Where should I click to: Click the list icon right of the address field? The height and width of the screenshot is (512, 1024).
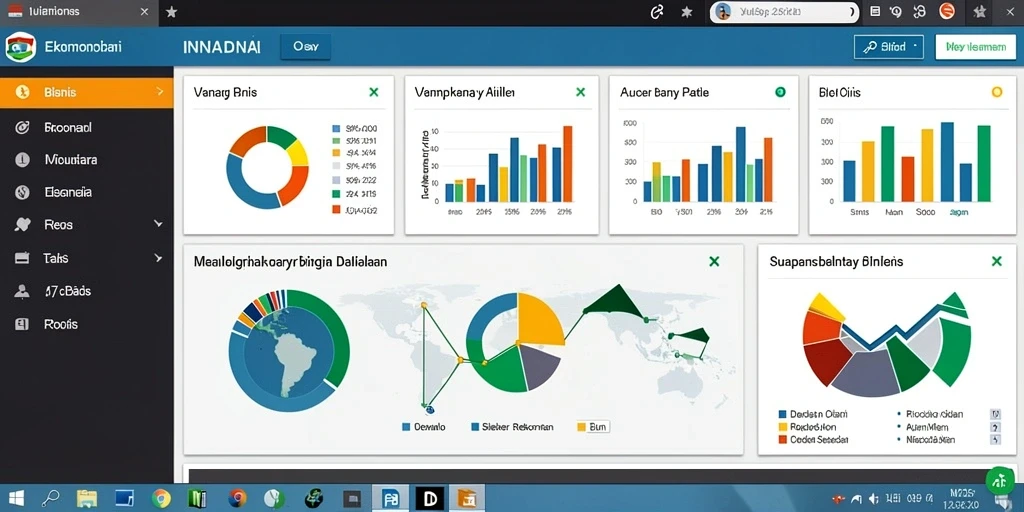(875, 11)
